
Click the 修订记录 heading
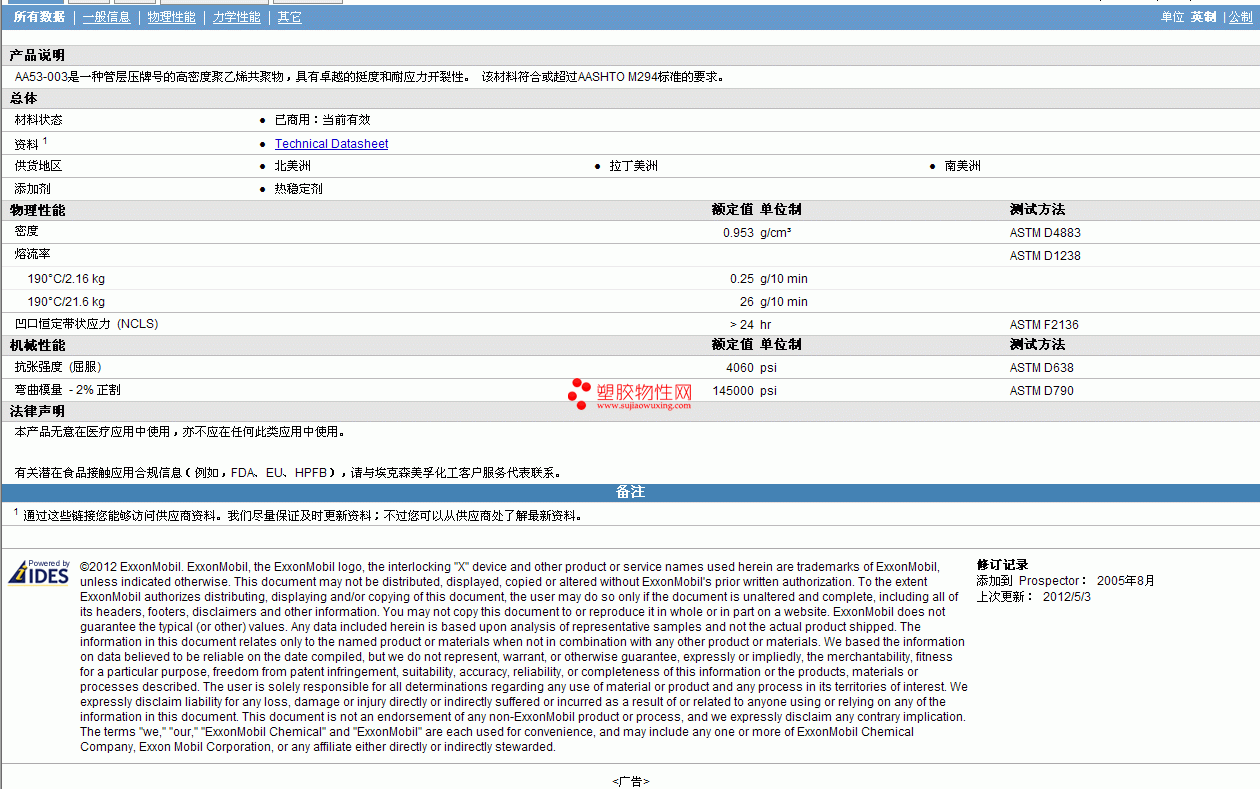[1002, 565]
